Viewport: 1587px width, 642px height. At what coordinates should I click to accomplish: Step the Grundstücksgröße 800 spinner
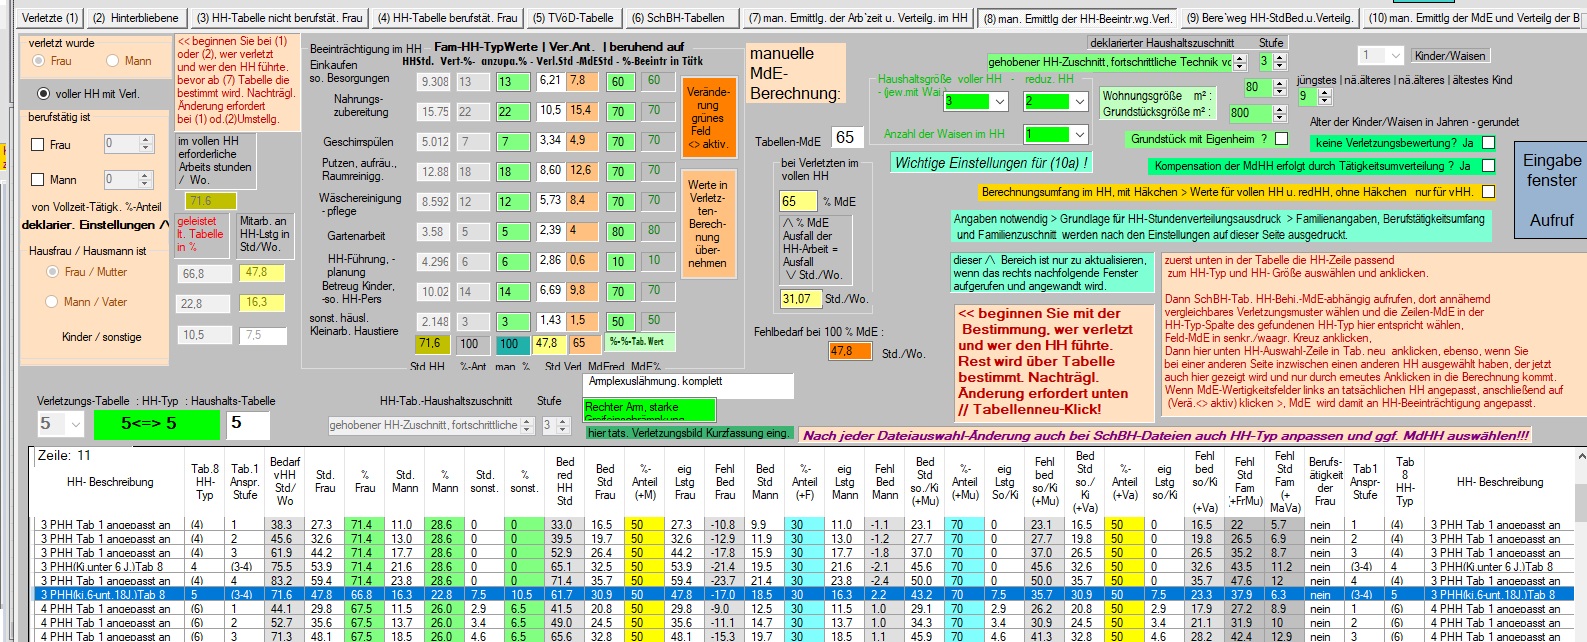1280,113
